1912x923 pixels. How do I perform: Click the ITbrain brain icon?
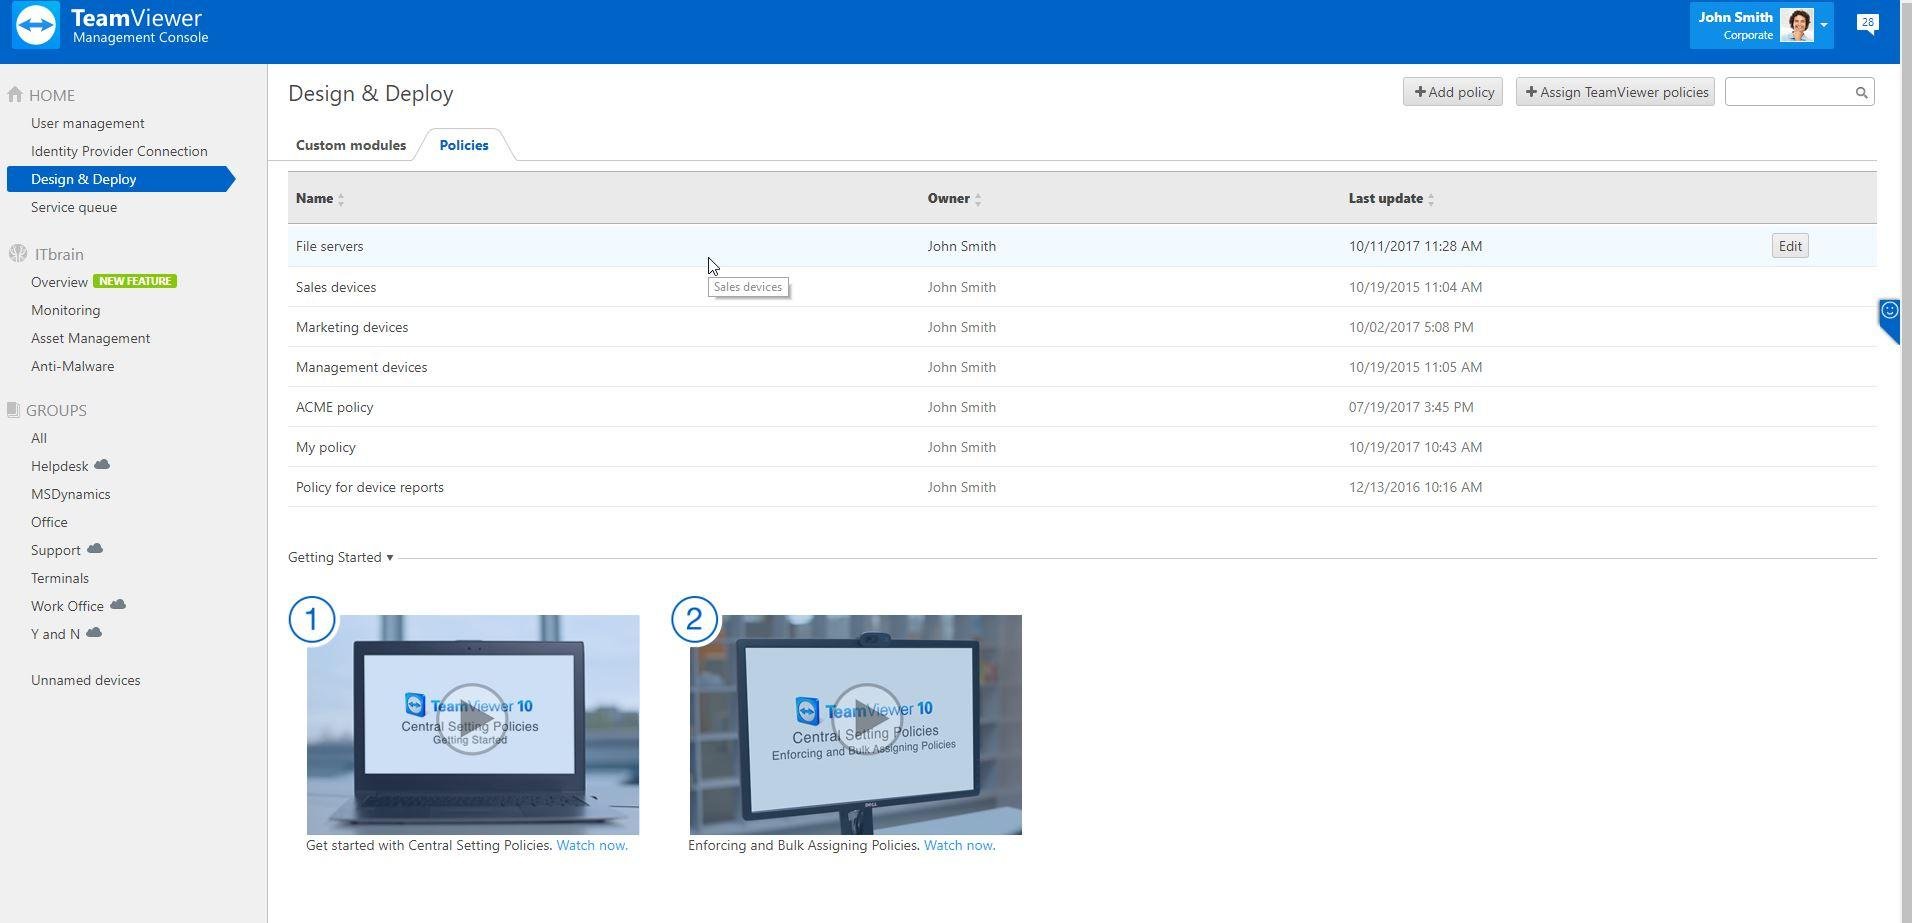point(17,254)
